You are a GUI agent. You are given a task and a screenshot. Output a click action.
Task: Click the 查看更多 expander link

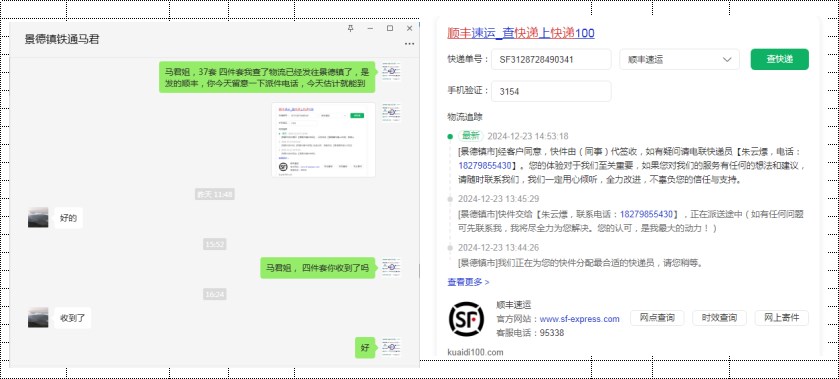(468, 282)
